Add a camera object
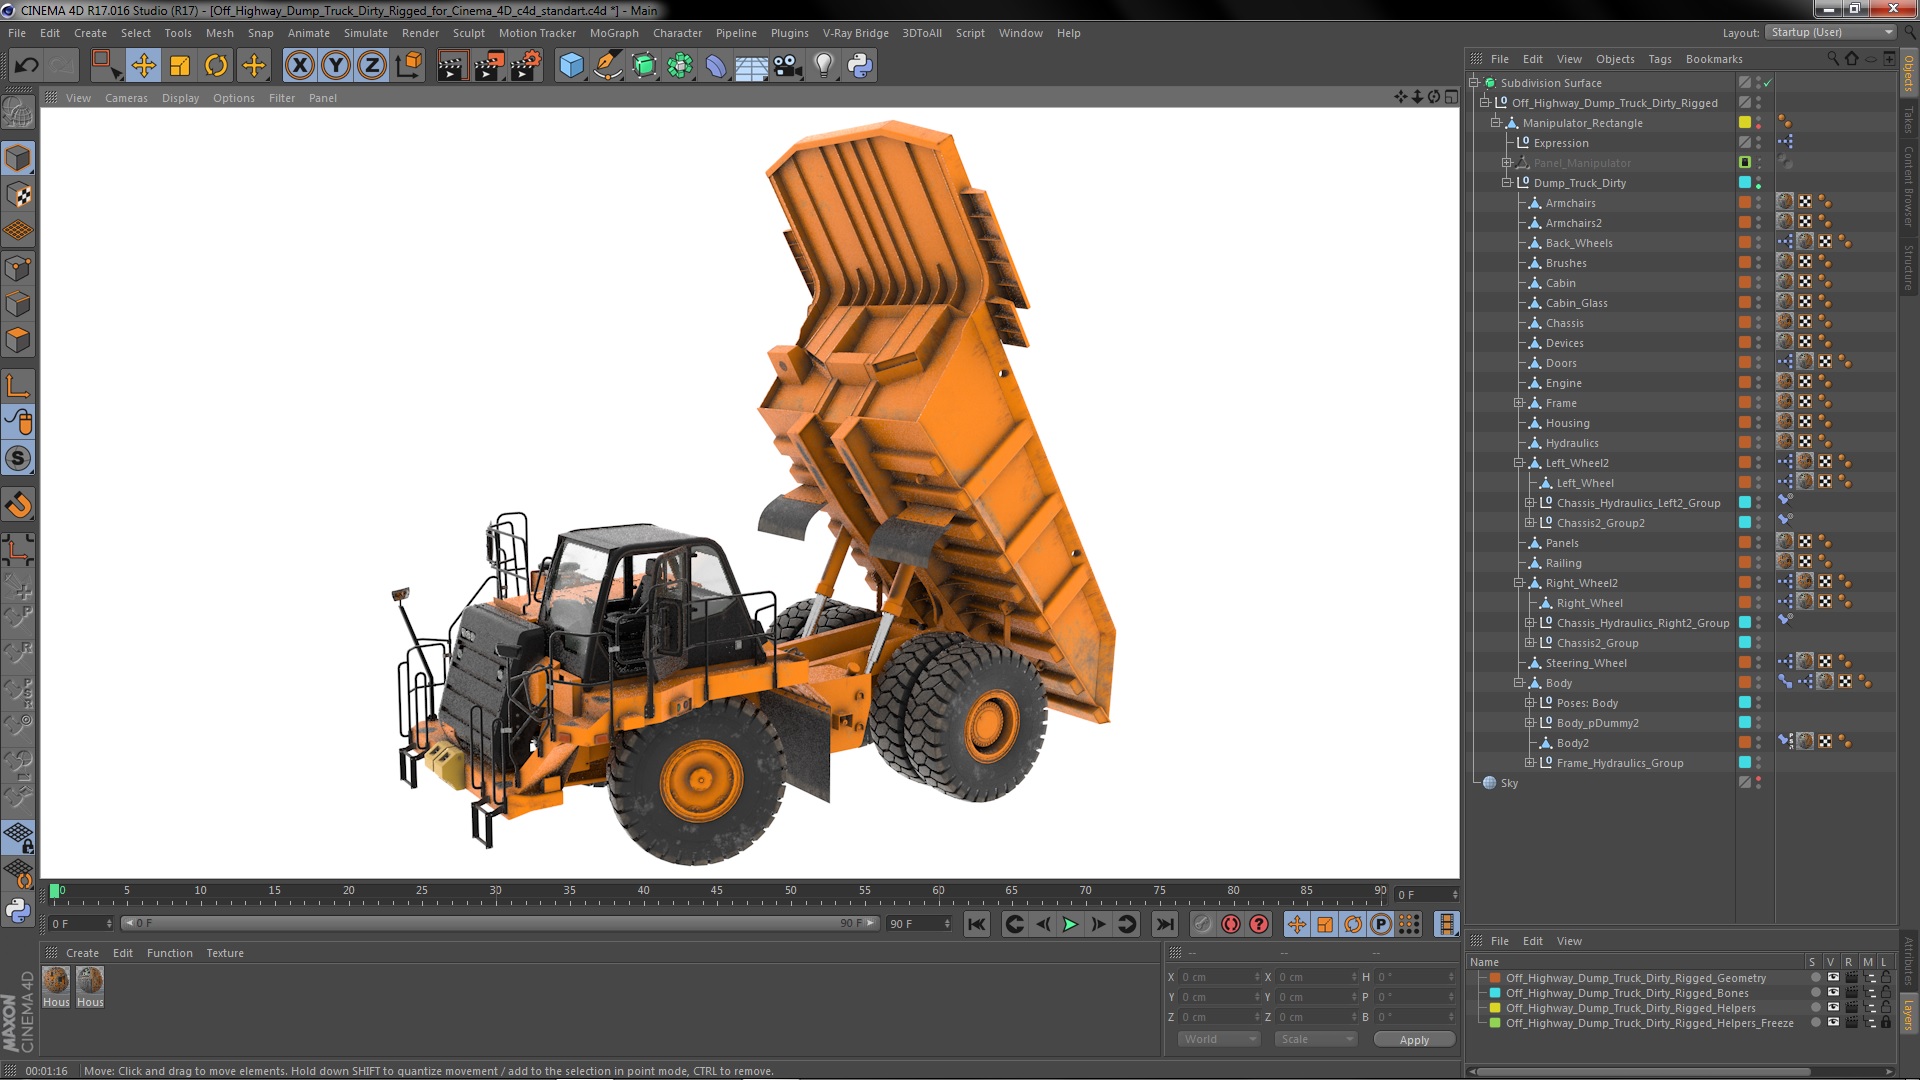This screenshot has height=1080, width=1920. coord(788,66)
